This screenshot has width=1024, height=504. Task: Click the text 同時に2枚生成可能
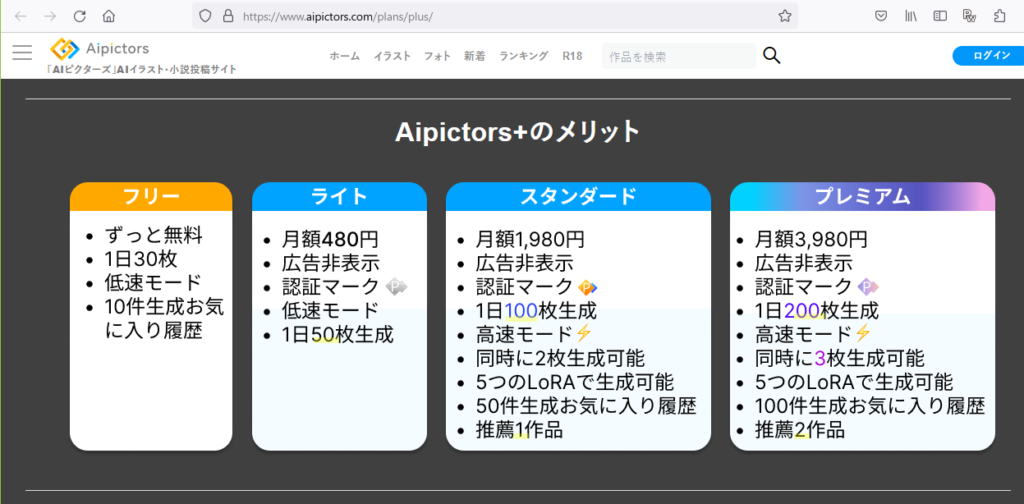tap(560, 358)
